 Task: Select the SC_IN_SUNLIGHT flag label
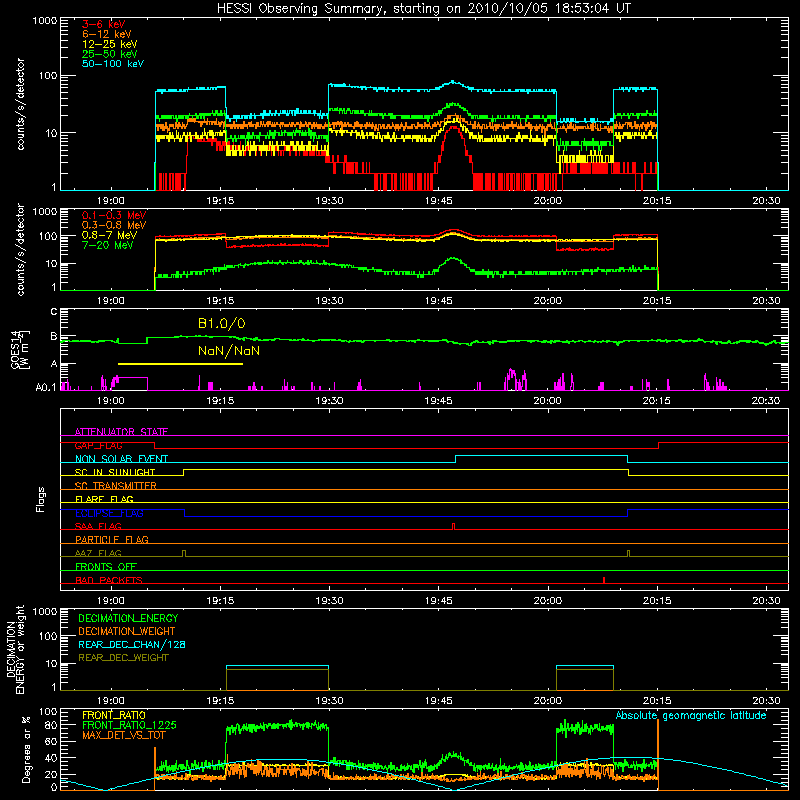click(x=115, y=472)
